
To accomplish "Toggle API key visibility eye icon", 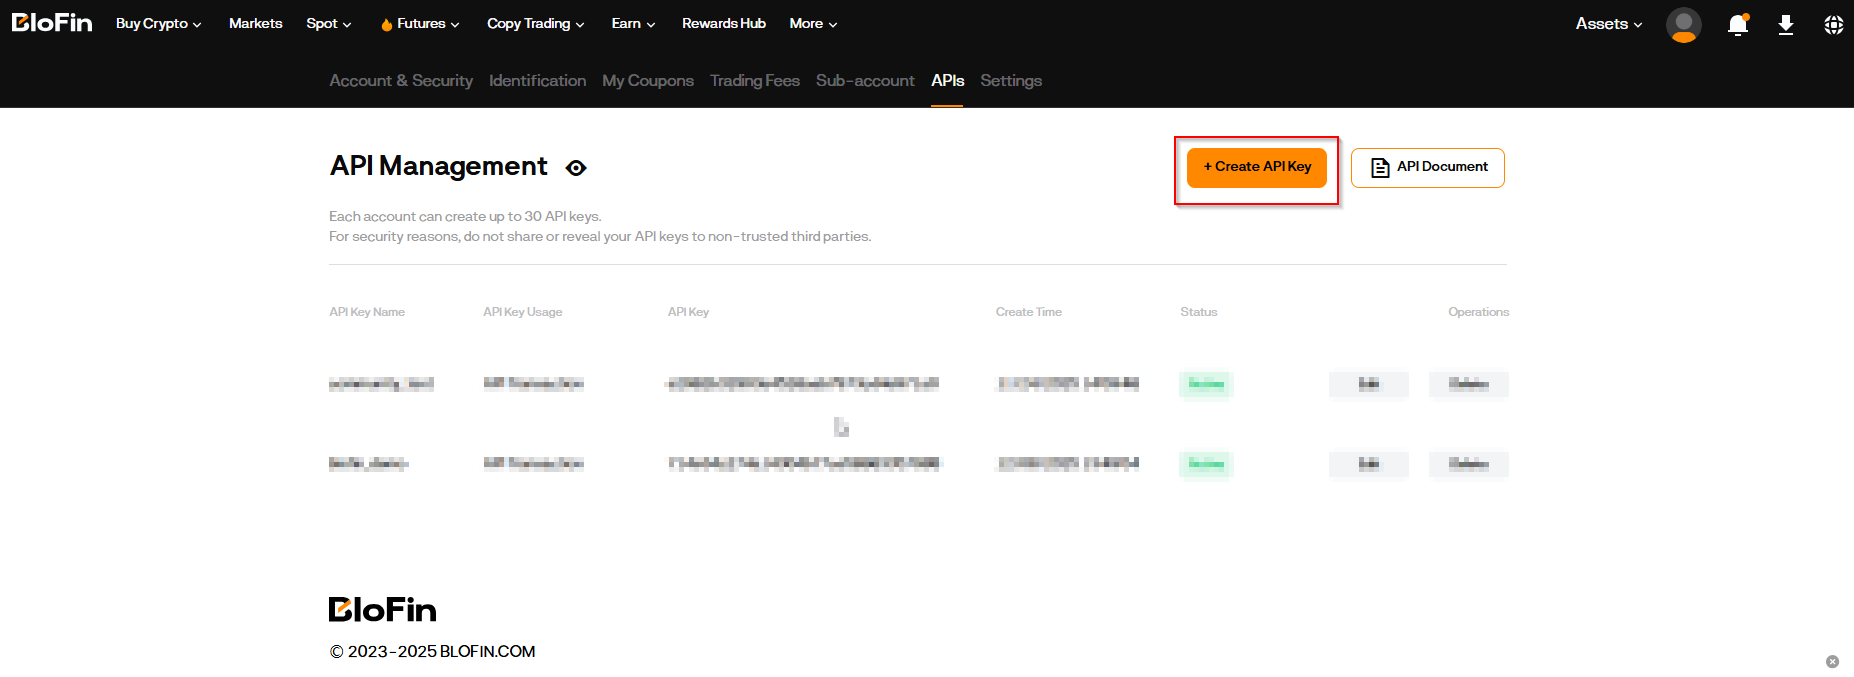I will tap(576, 168).
